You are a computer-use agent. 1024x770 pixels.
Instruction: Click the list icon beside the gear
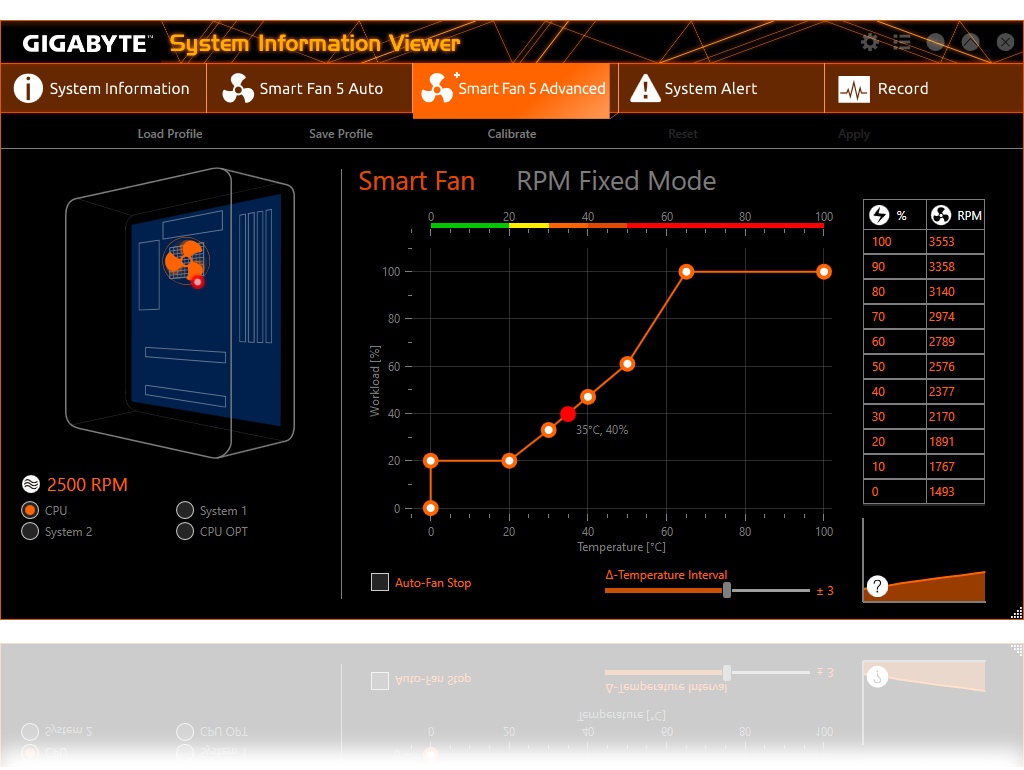coord(902,42)
